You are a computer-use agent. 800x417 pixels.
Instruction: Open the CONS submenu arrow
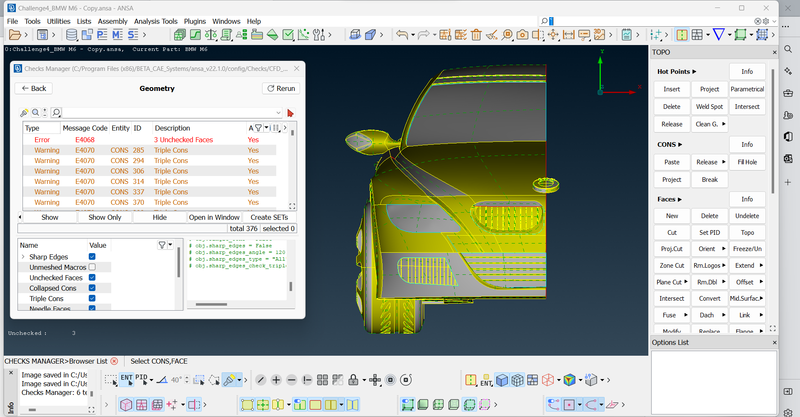[x=680, y=144]
